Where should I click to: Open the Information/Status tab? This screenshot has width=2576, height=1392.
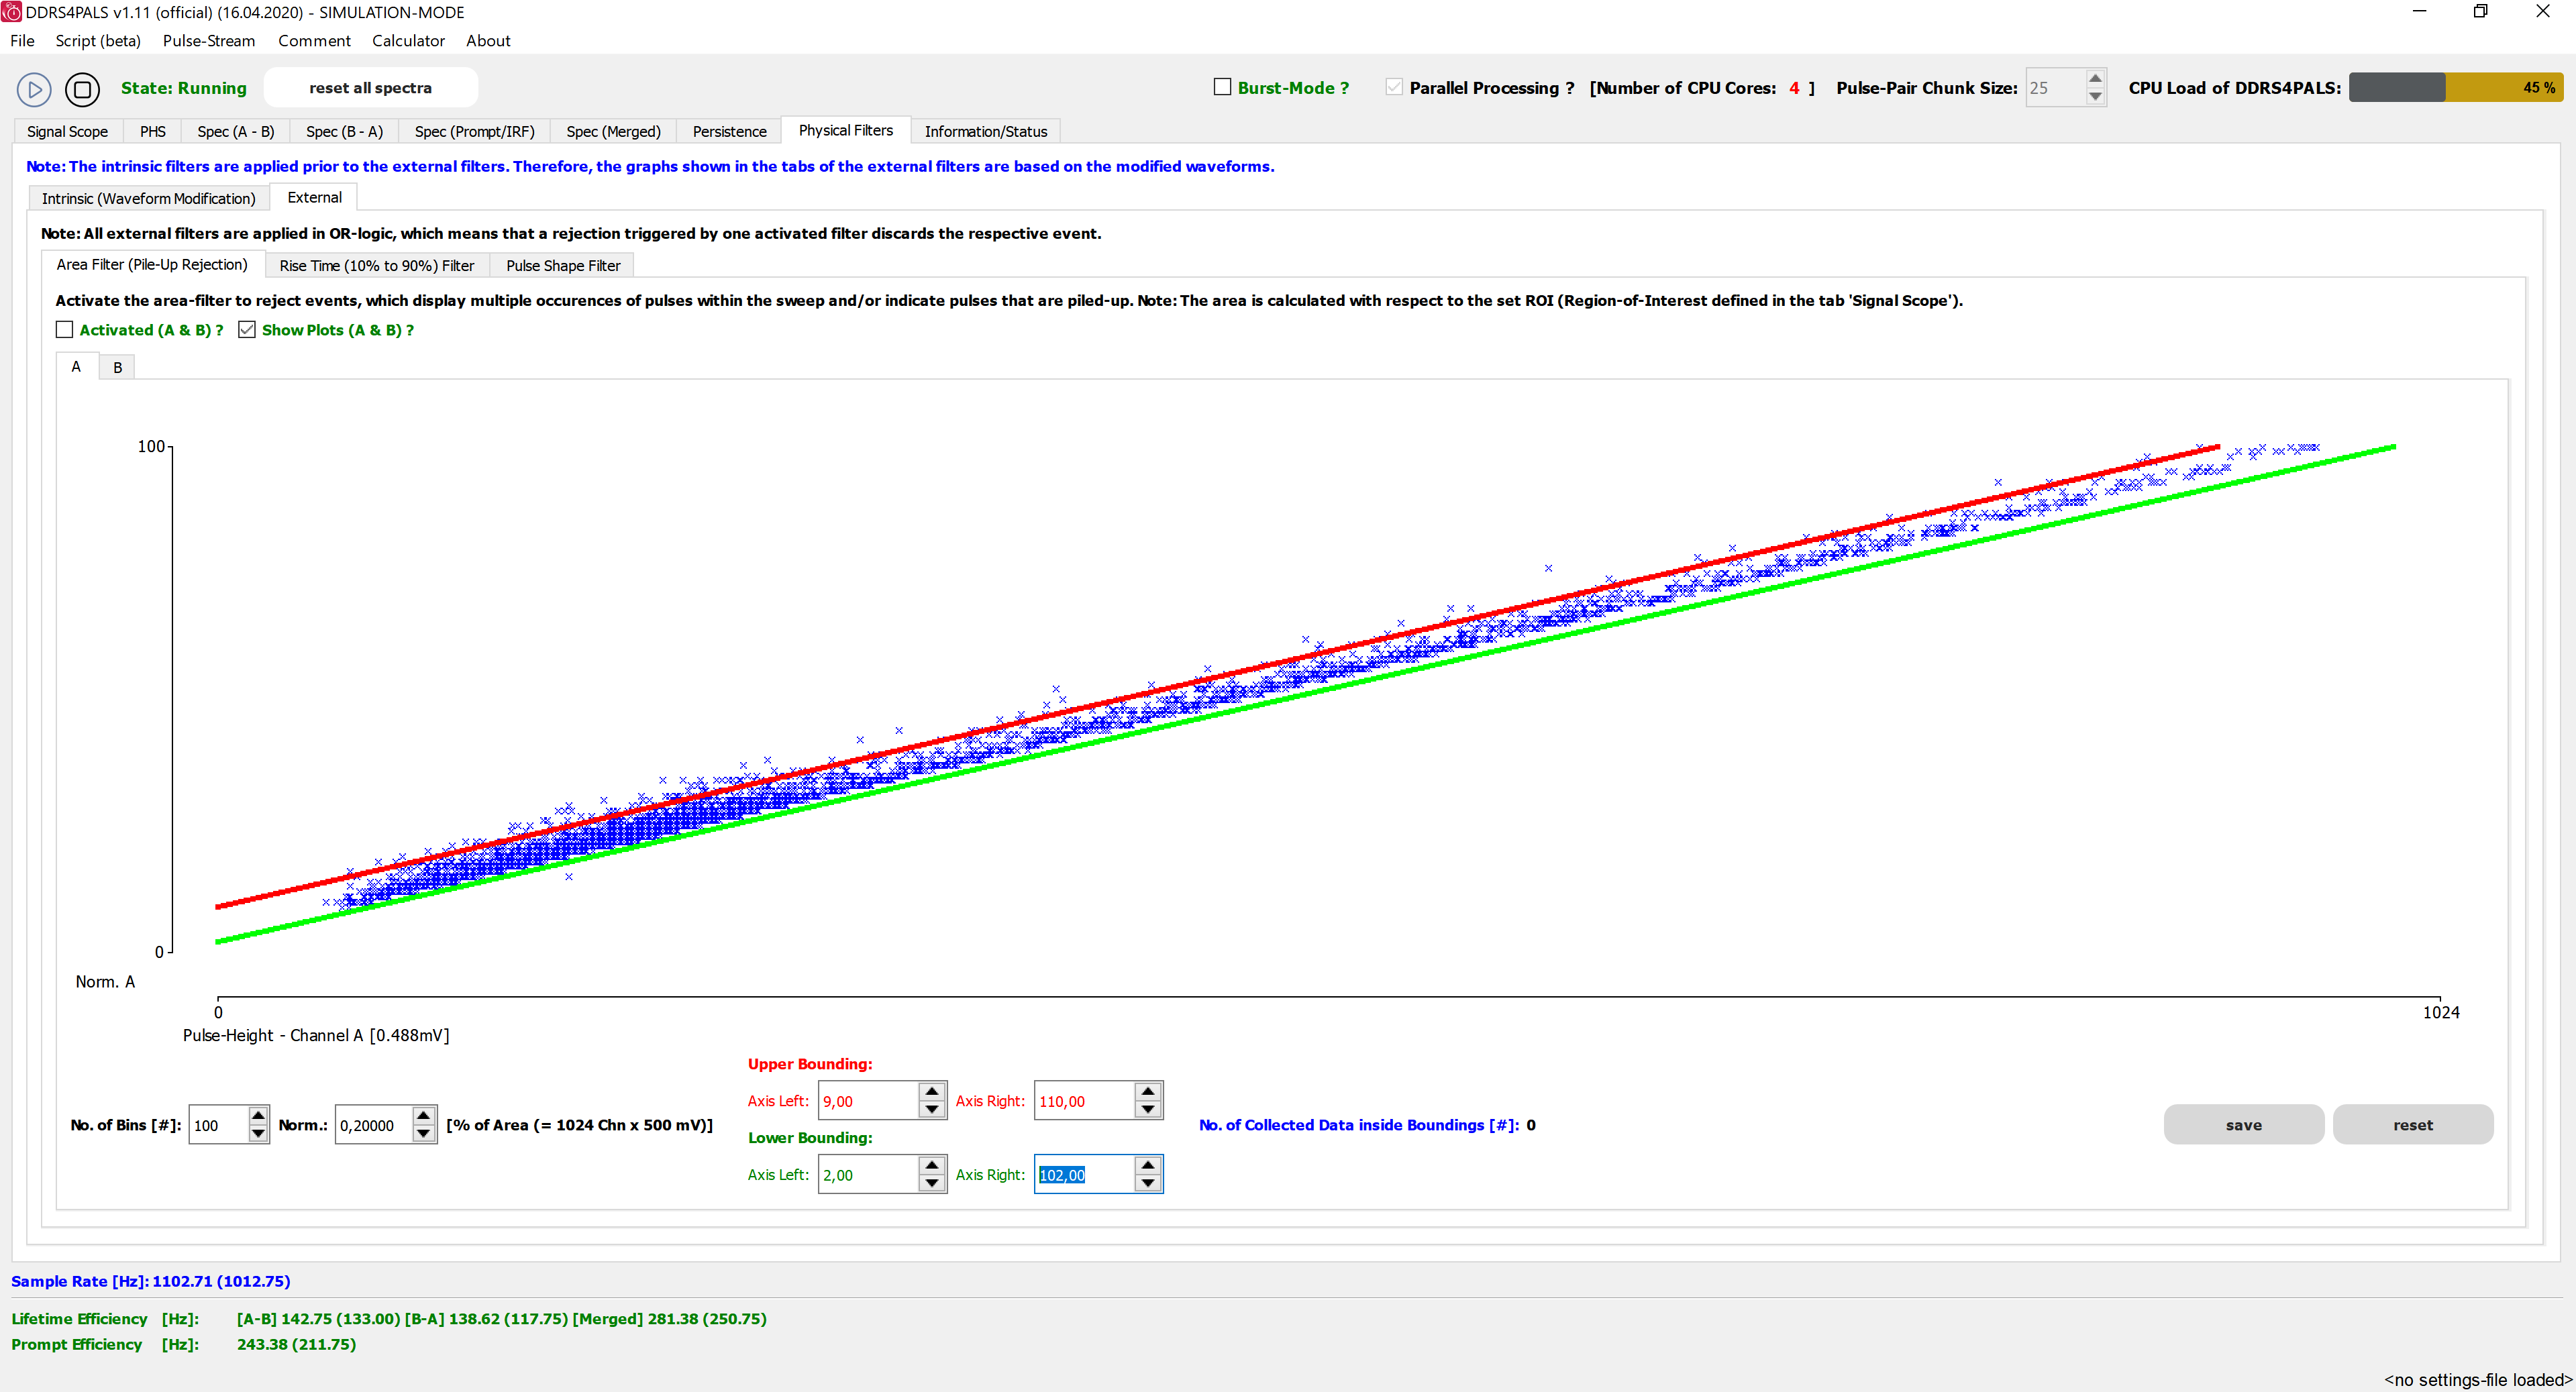[x=986, y=131]
